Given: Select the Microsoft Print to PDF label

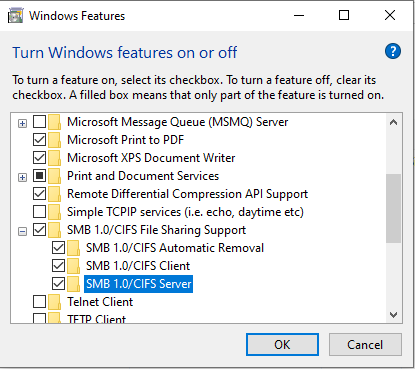Looking at the screenshot, I should tap(125, 140).
